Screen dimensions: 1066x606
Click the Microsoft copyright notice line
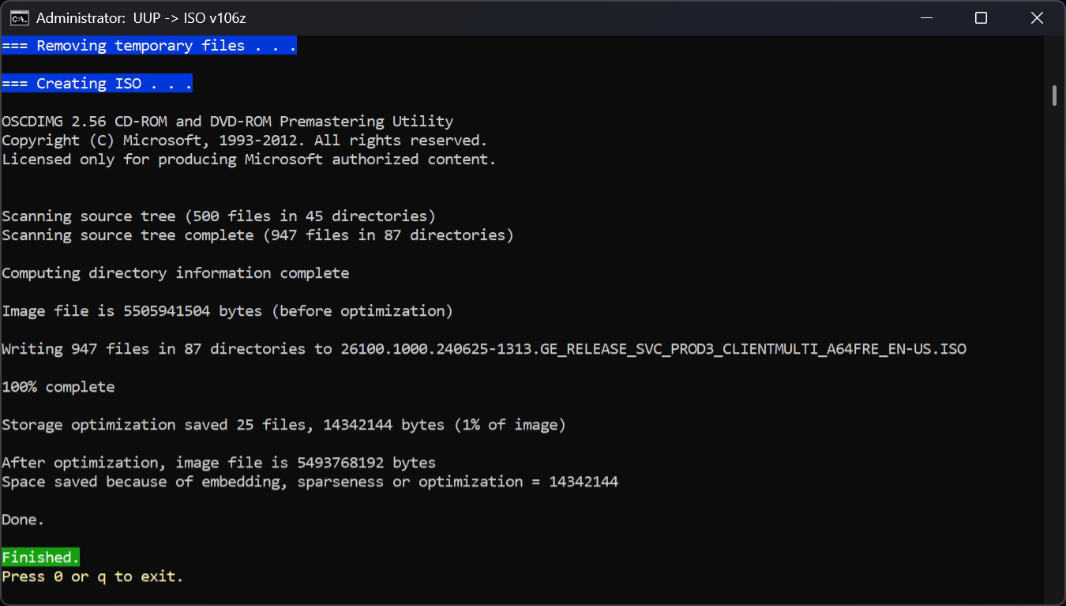(244, 141)
